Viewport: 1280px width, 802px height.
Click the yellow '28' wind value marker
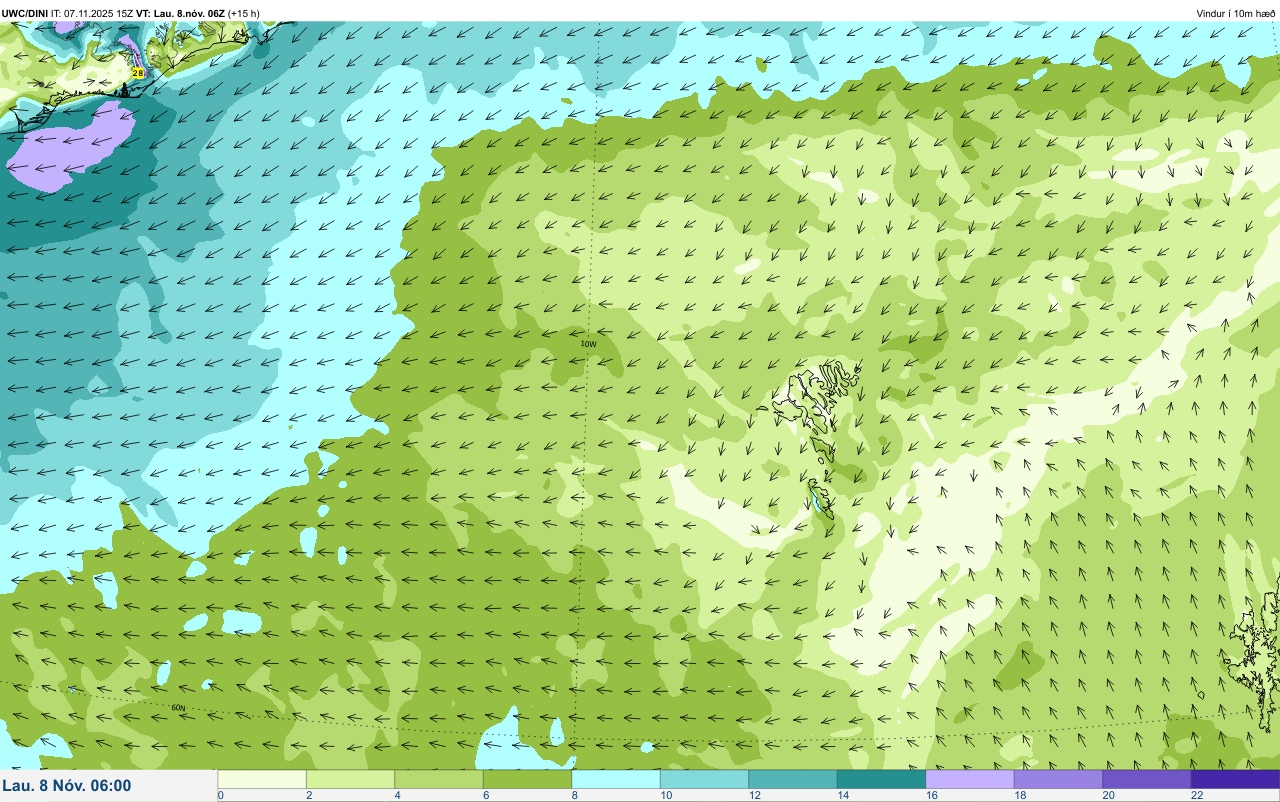tap(138, 73)
